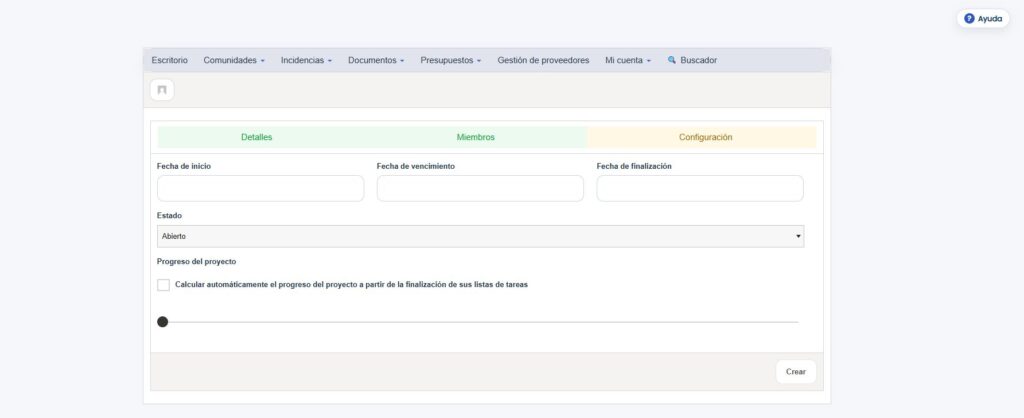The image size is (1024, 418).
Task: Enable automatic project progress calculation checkbox
Action: pos(163,285)
